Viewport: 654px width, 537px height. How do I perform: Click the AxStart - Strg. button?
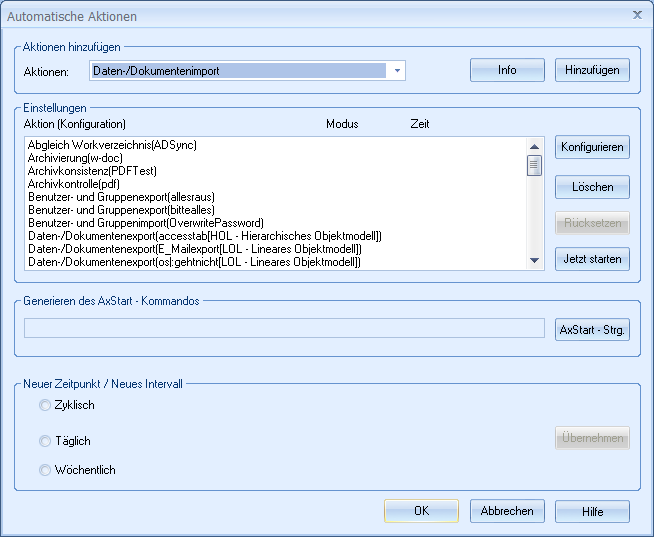pyautogui.click(x=592, y=329)
